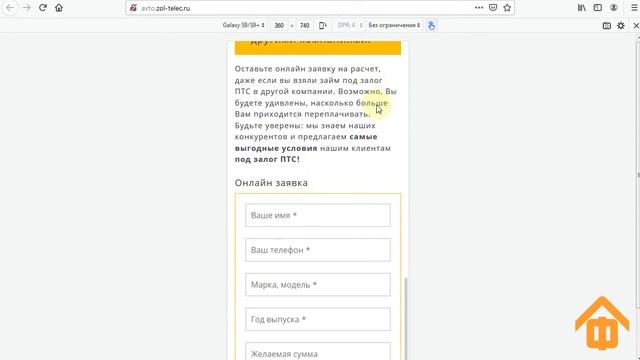Viewport: 640px width, 360px height.
Task: Close responsive design mode
Action: (x=636, y=25)
